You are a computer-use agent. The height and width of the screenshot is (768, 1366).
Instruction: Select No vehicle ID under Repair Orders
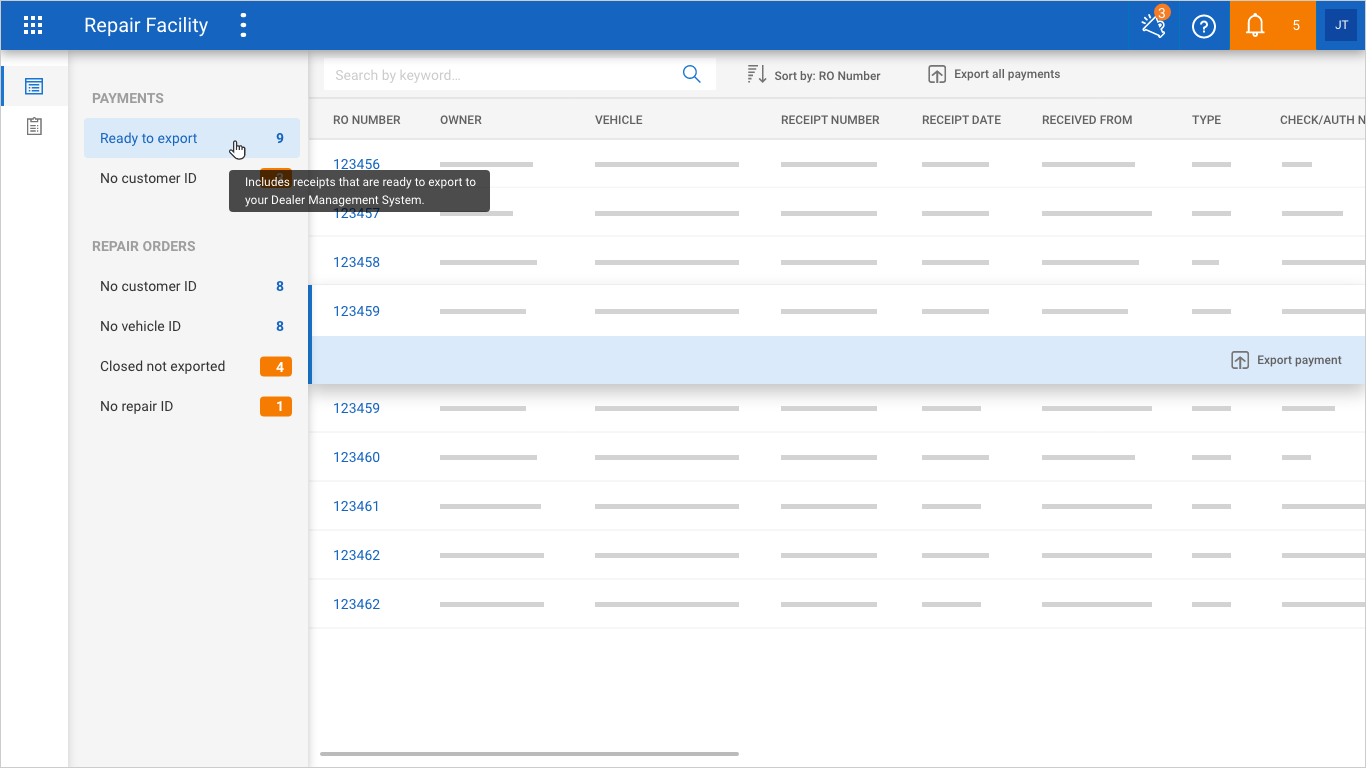[141, 326]
